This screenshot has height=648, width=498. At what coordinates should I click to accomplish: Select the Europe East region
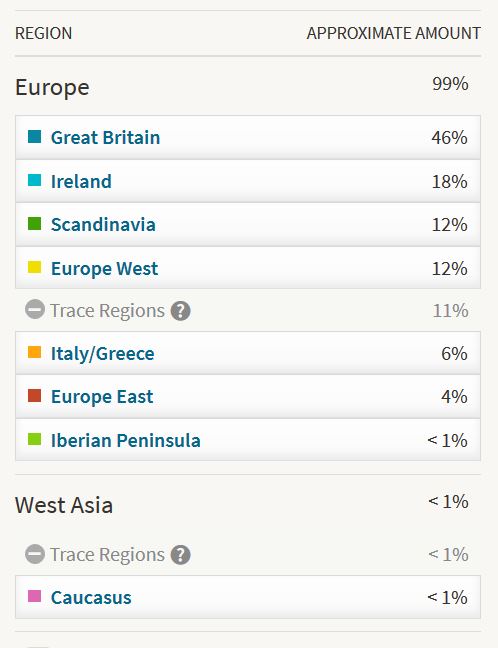(x=102, y=397)
